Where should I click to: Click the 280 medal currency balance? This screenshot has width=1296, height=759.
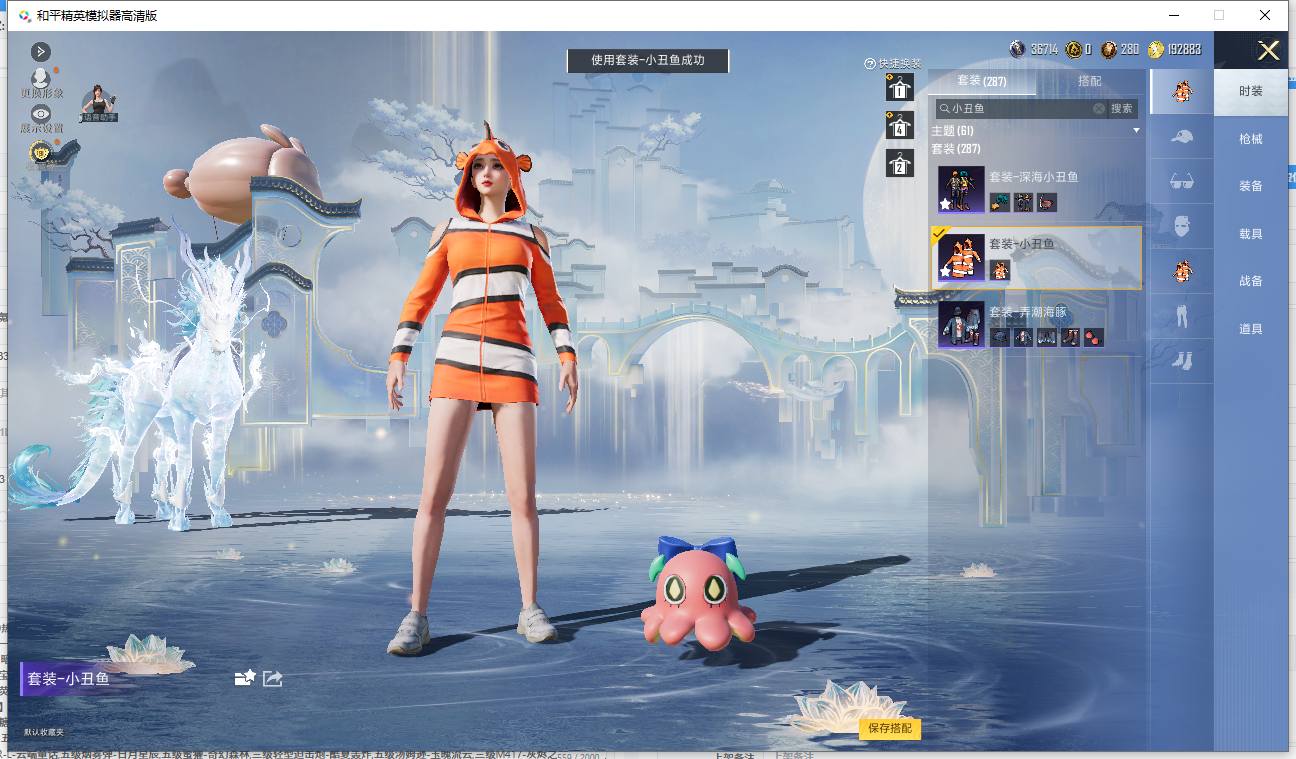click(1120, 49)
